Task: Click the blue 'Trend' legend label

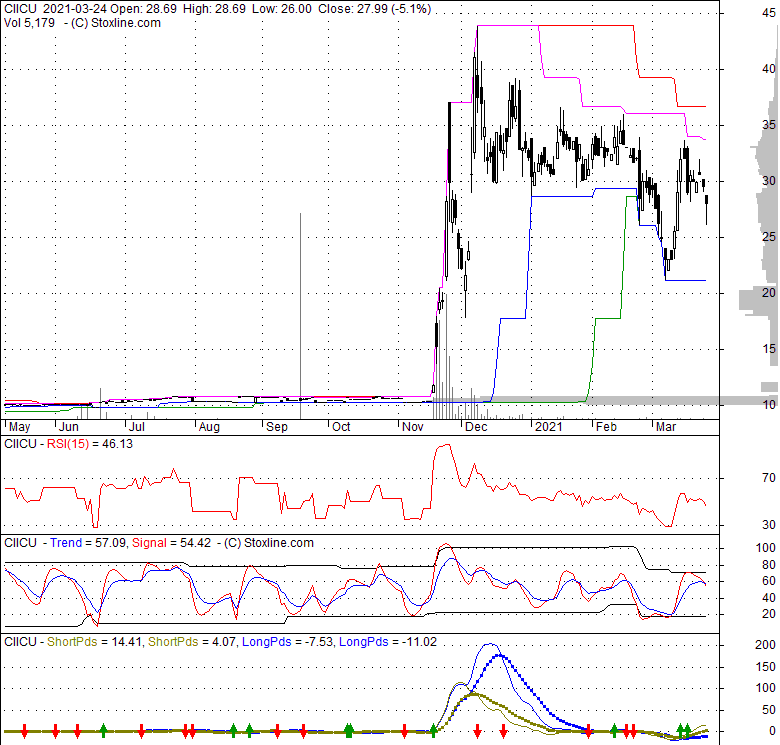Action: point(66,543)
